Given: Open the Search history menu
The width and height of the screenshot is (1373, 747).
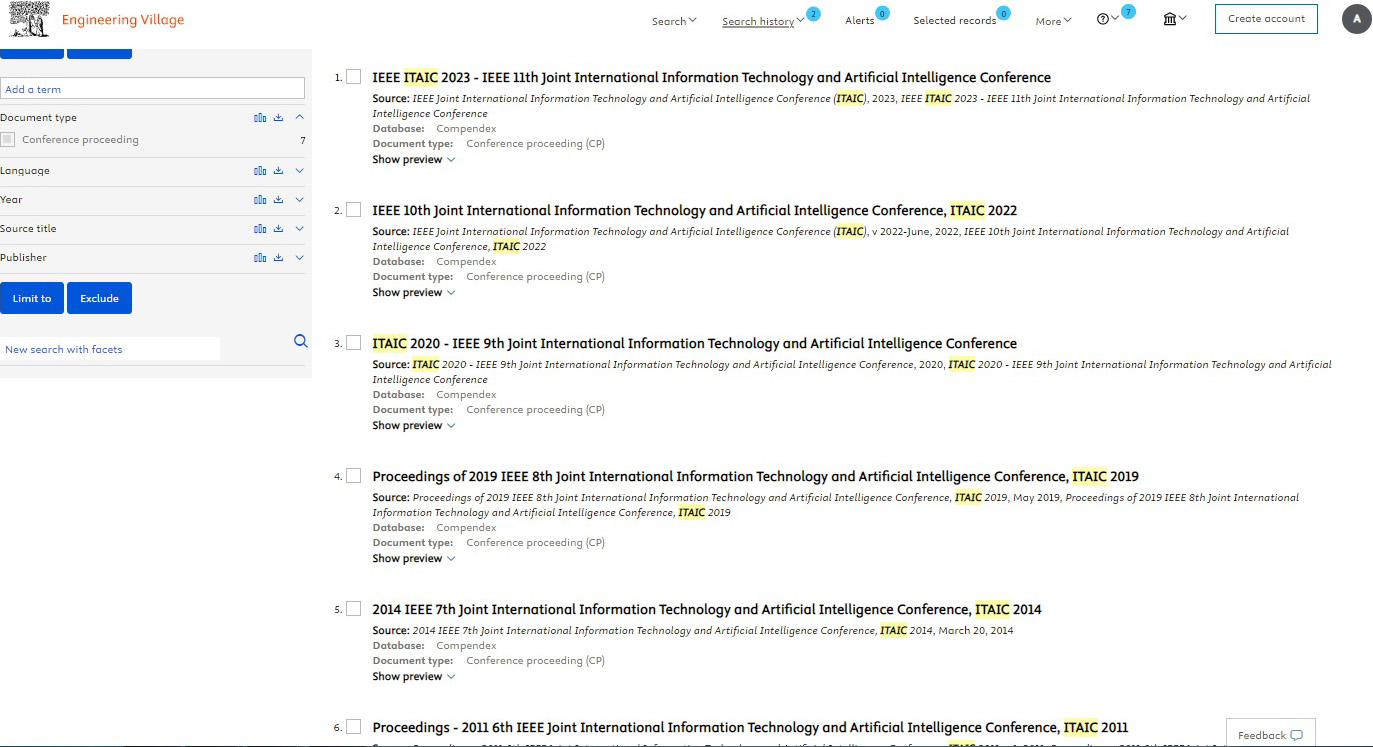Looking at the screenshot, I should point(763,21).
